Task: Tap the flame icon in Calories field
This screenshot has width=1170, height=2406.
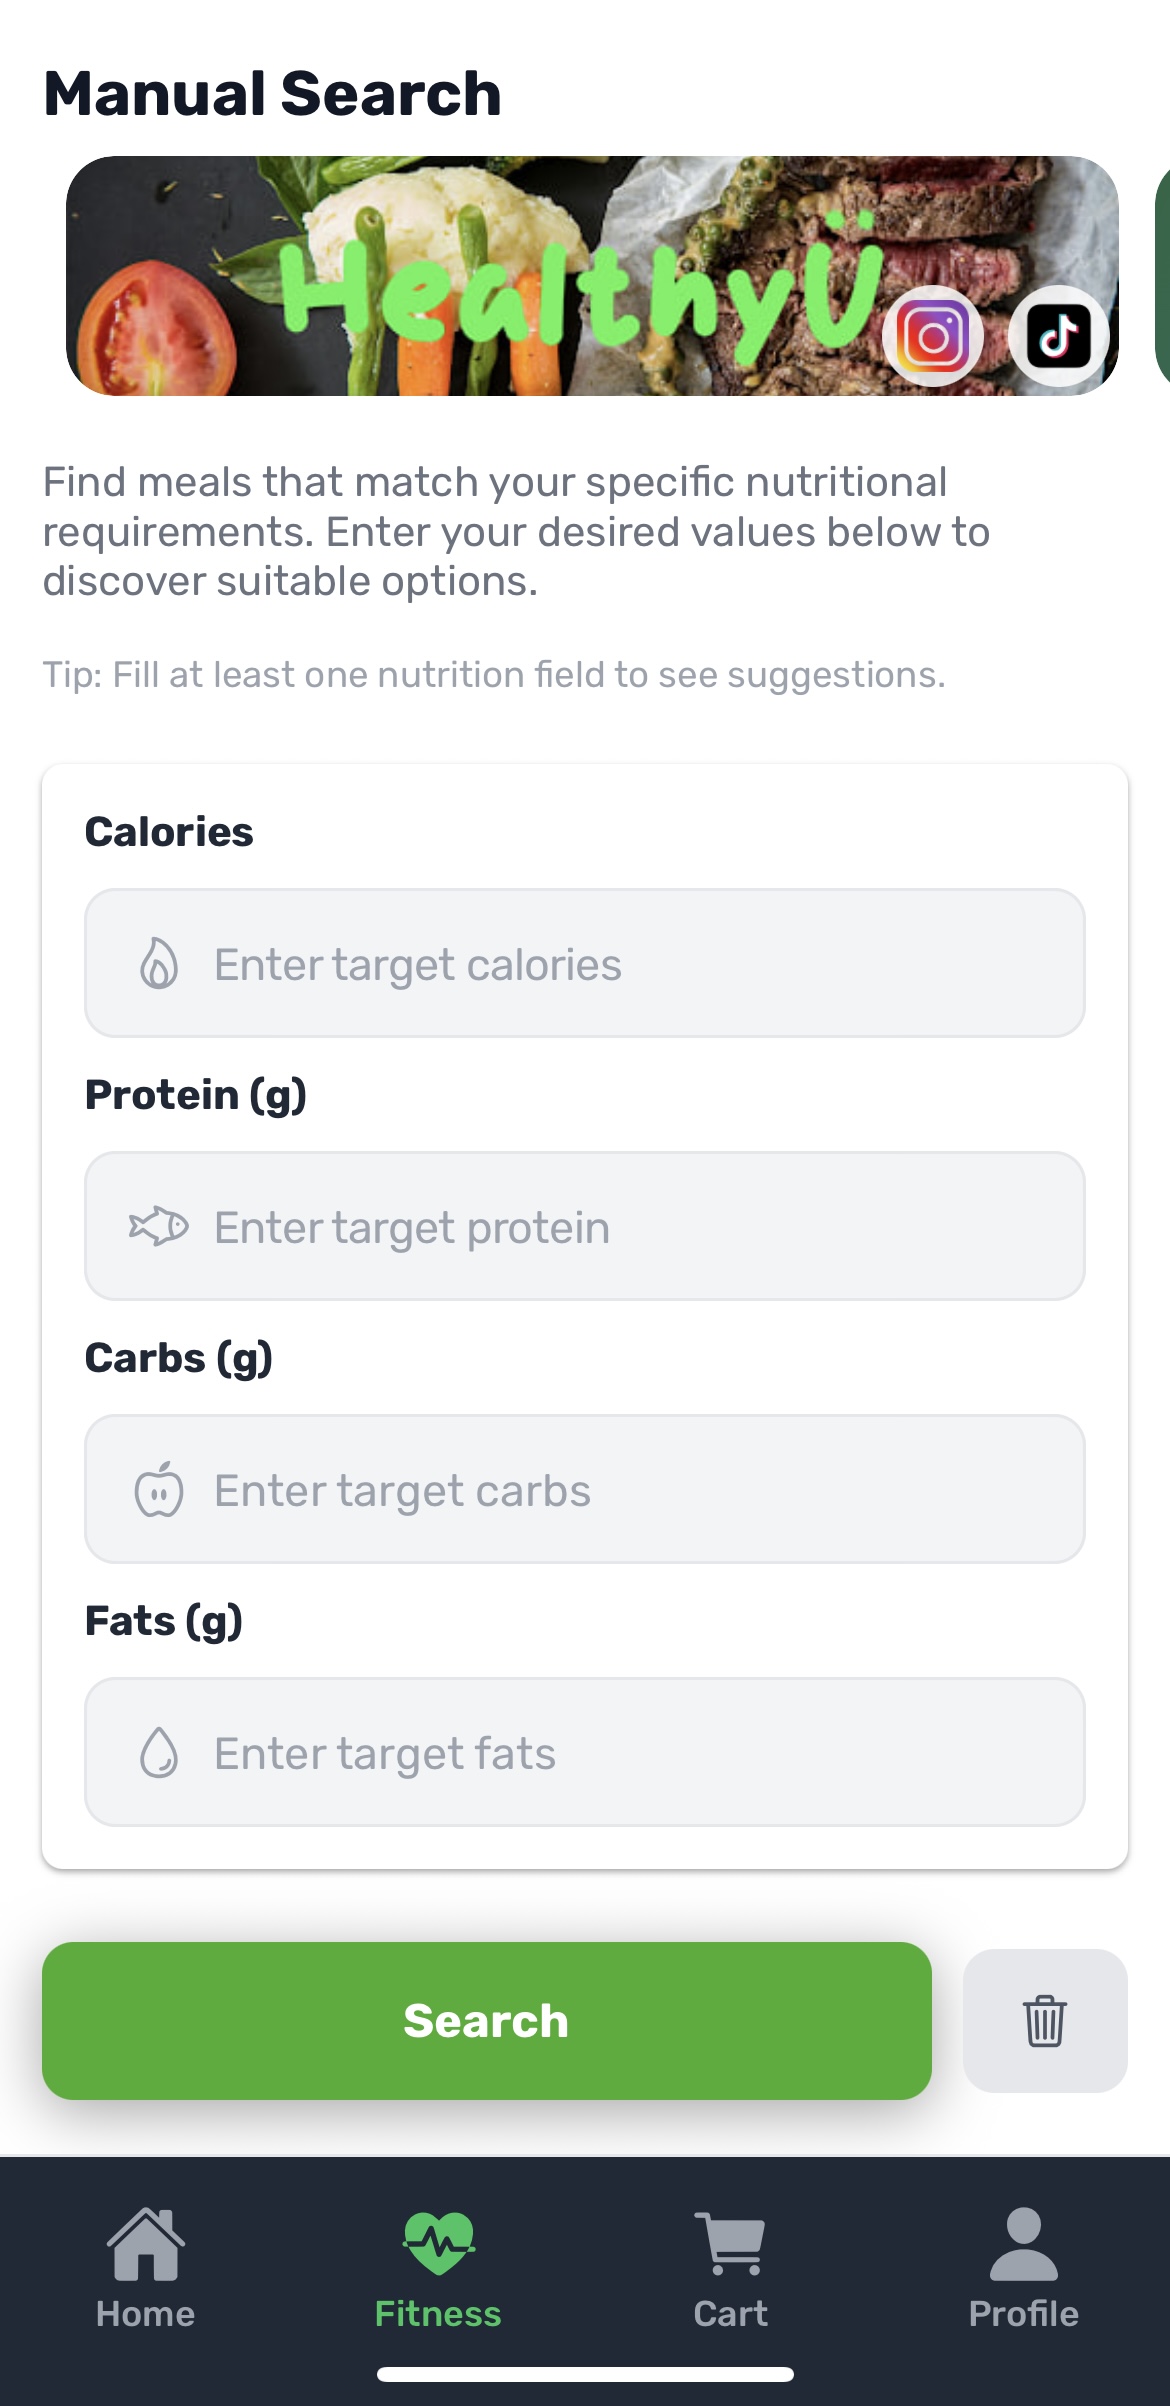Action: pyautogui.click(x=159, y=964)
